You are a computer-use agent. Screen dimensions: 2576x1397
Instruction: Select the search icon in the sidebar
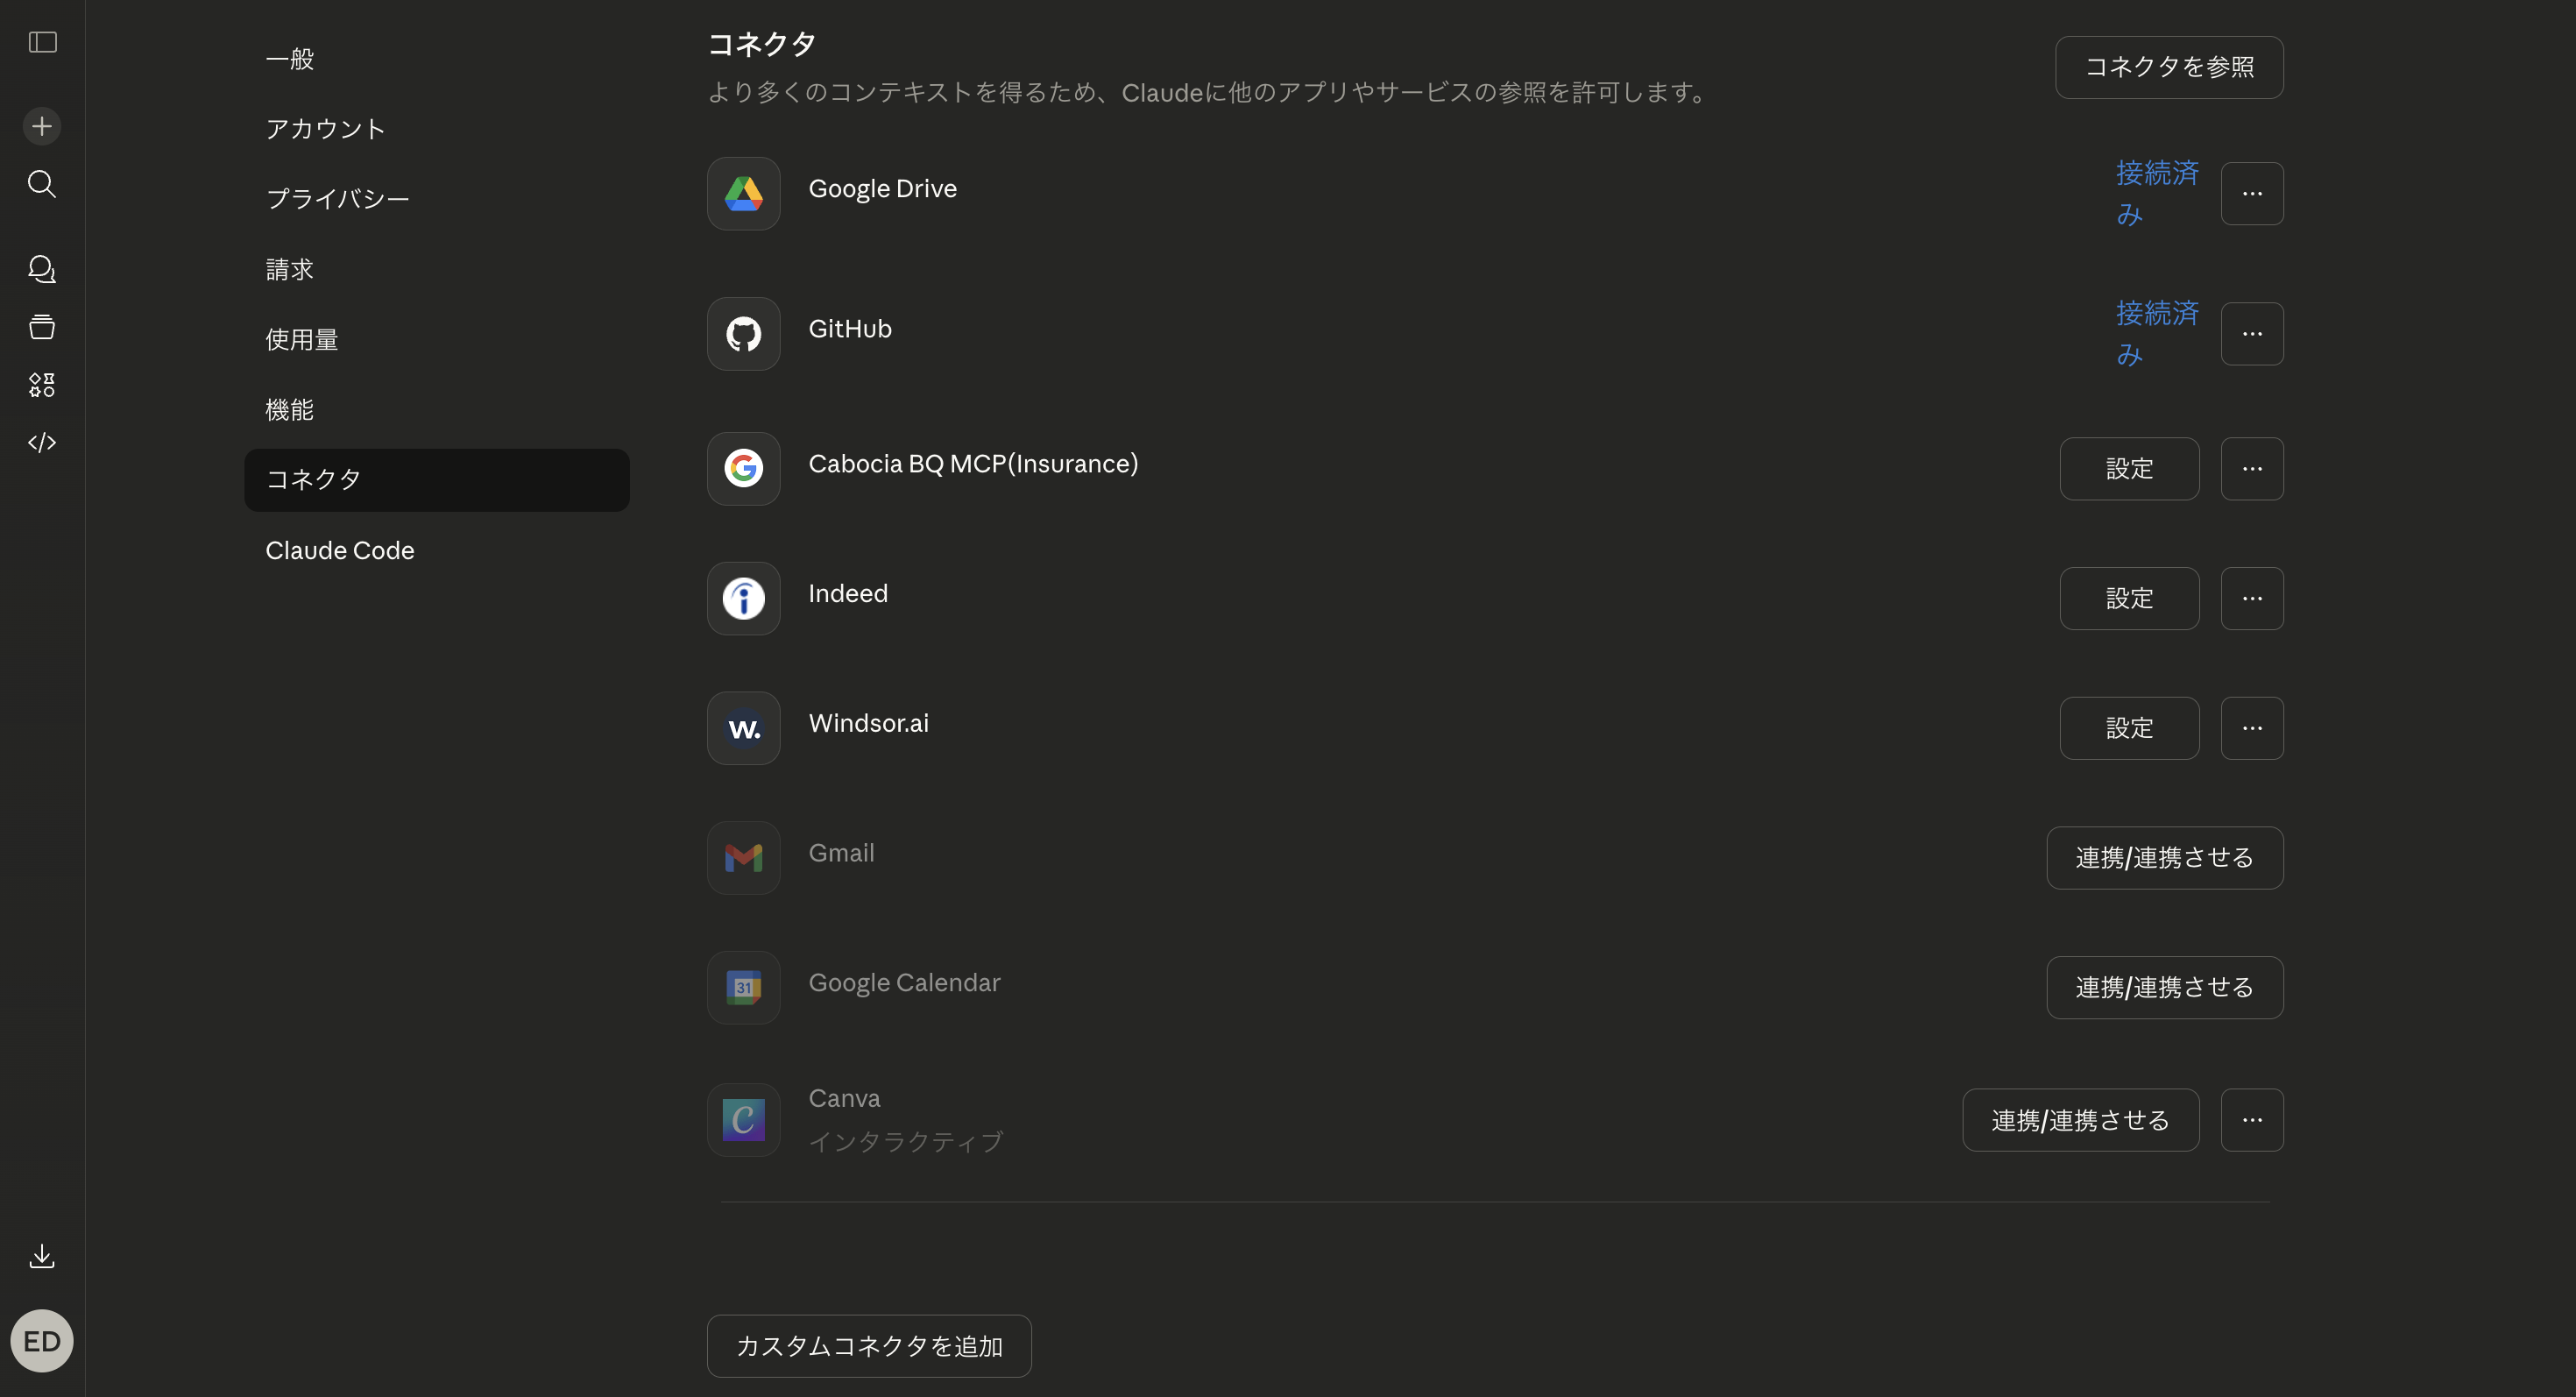coord(41,183)
